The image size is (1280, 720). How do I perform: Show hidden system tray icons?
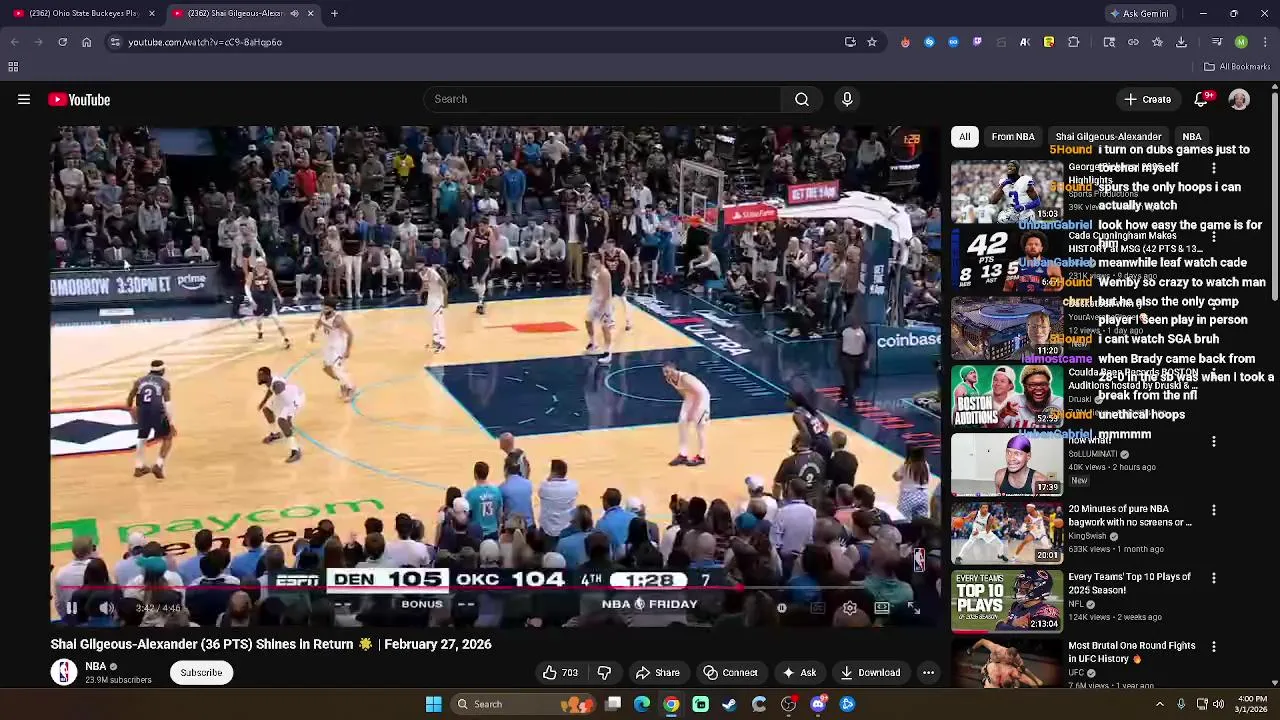click(1160, 704)
